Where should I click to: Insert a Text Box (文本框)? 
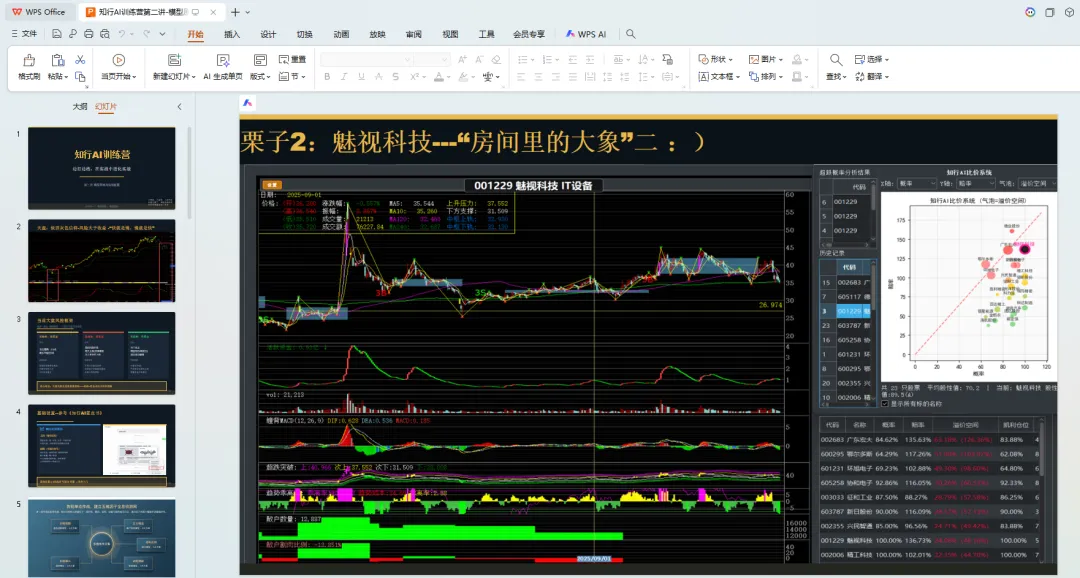719,76
